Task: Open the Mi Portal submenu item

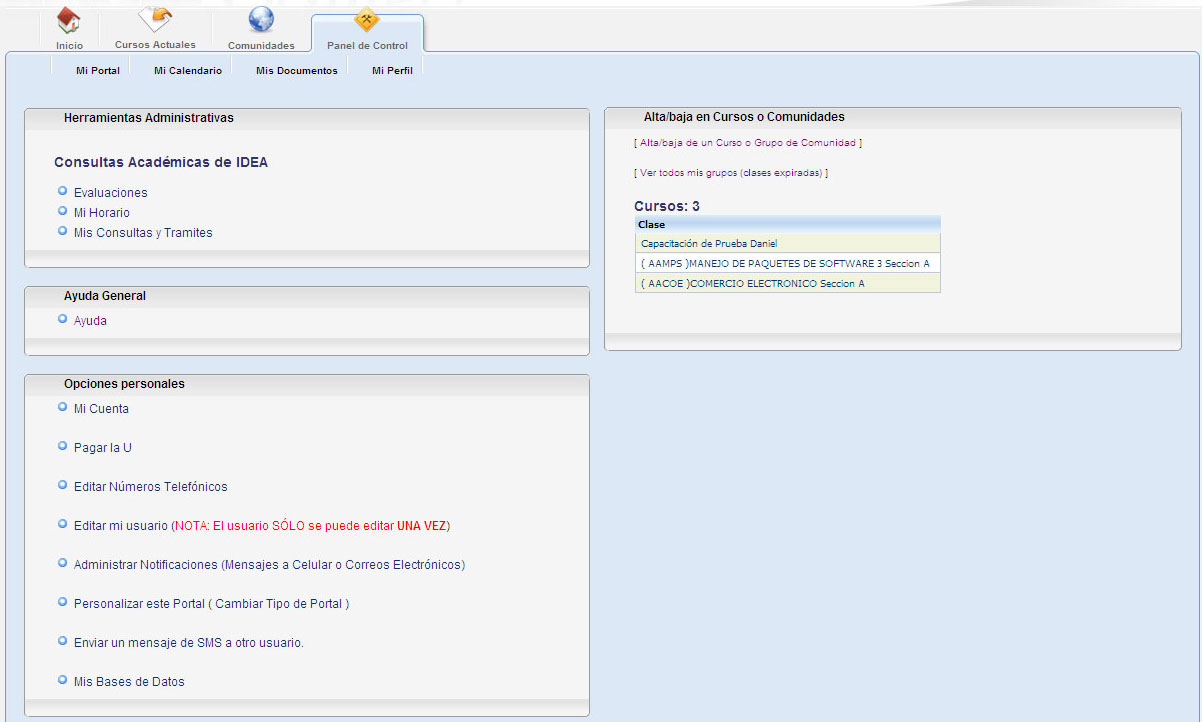Action: 98,71
